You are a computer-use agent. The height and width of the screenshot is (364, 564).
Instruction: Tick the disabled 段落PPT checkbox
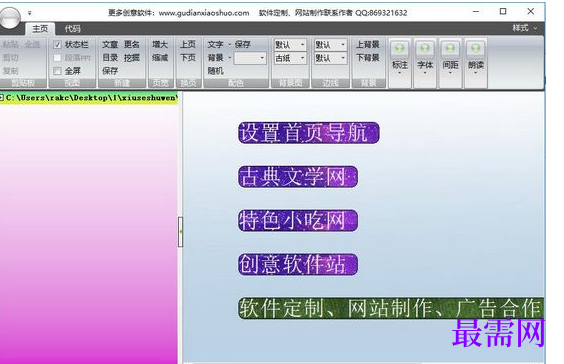tap(57, 58)
